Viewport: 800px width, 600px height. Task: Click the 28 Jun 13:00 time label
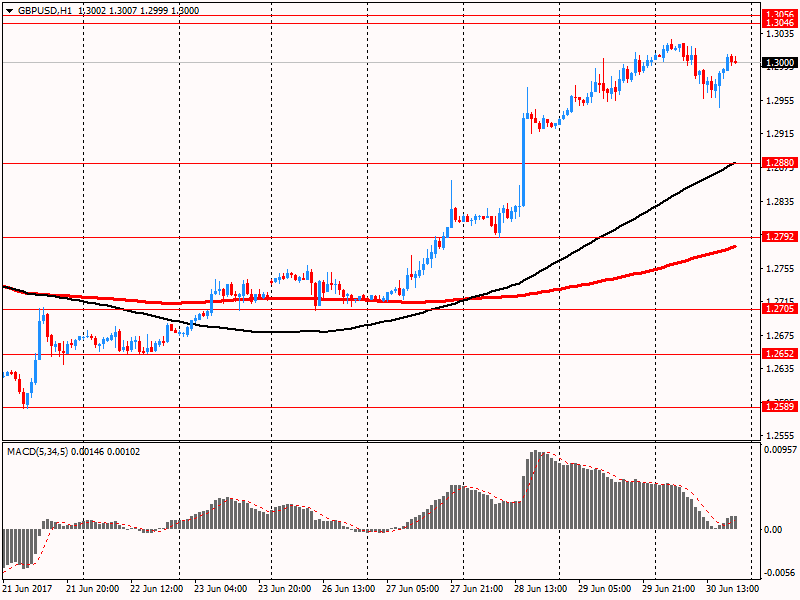coord(540,588)
